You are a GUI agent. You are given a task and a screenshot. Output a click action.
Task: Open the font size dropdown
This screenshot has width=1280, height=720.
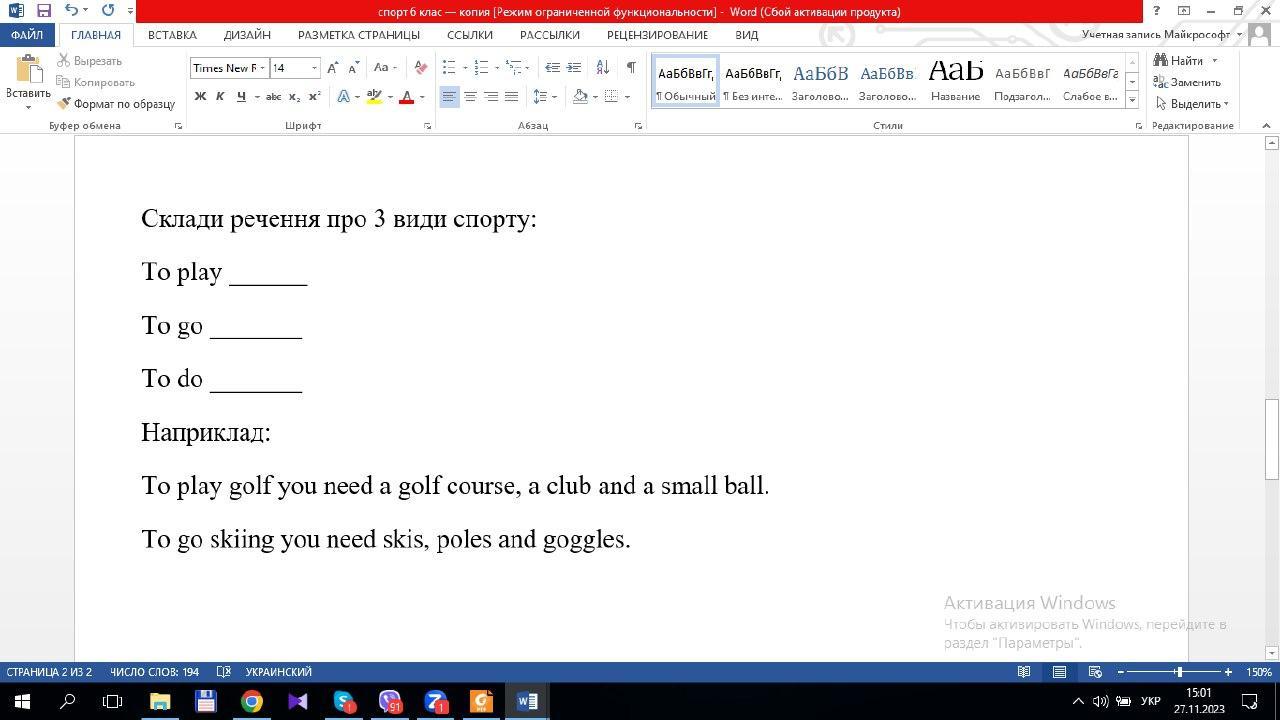coord(314,68)
